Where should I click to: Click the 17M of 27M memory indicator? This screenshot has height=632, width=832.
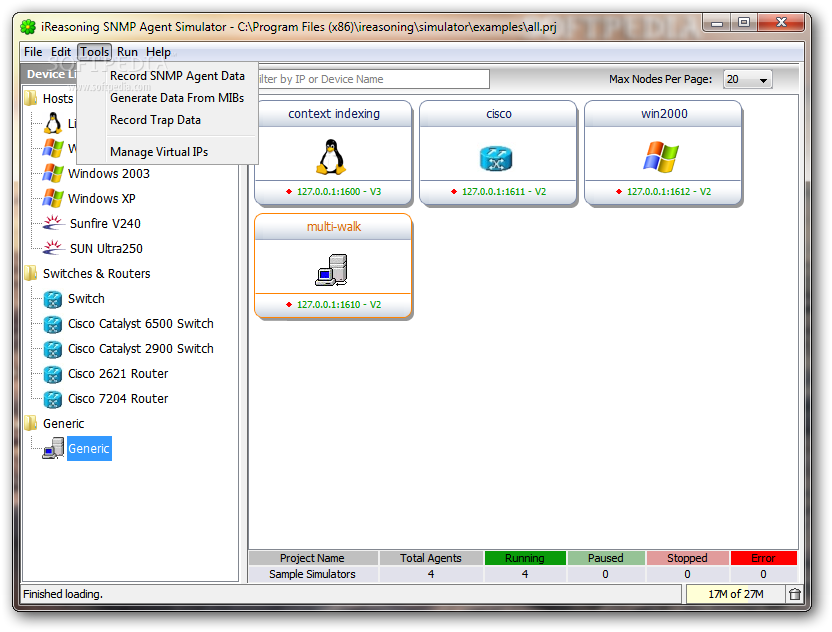pos(735,594)
